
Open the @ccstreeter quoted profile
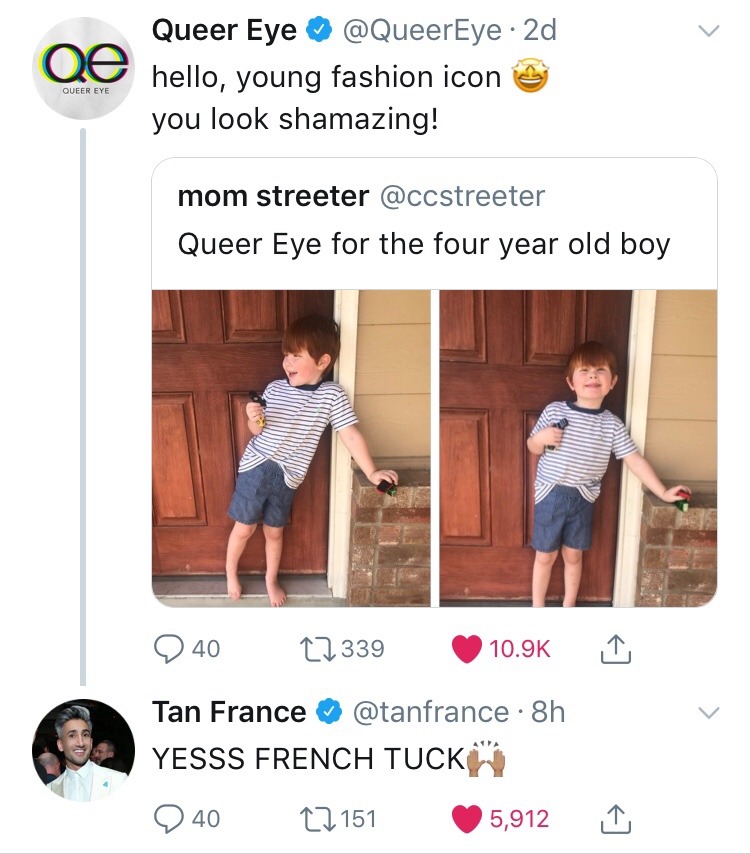pos(461,196)
